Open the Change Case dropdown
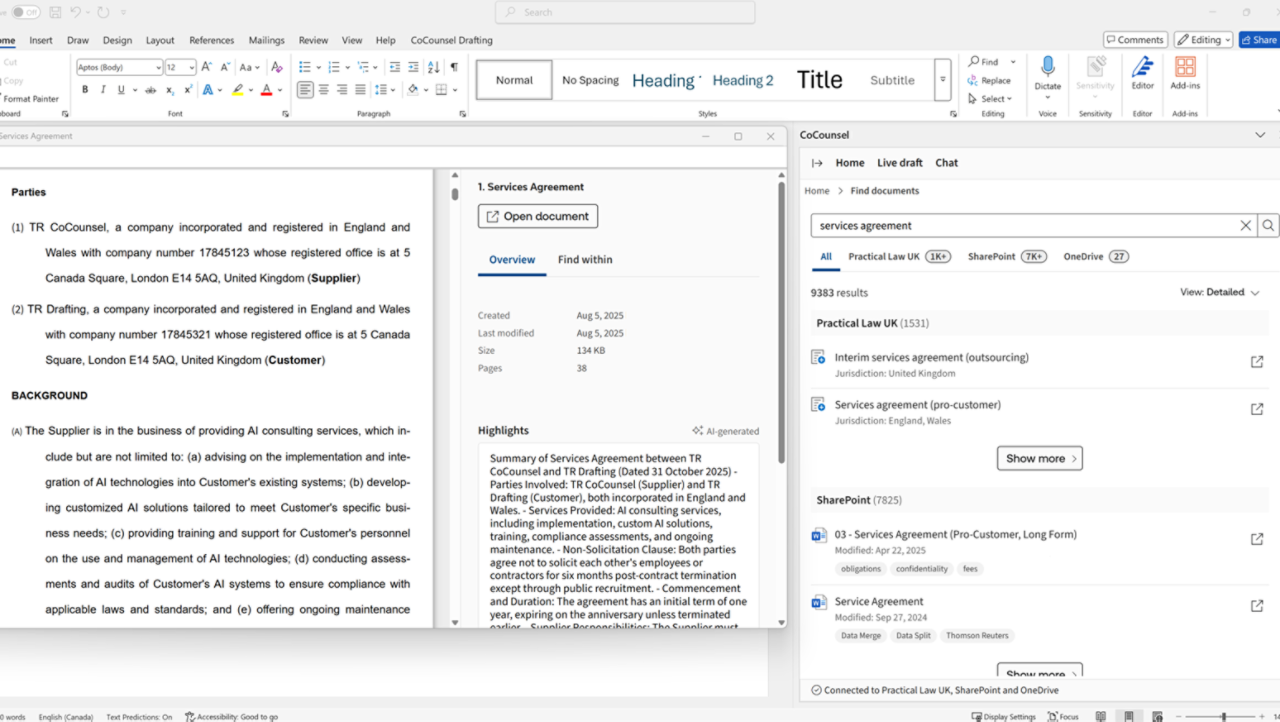Image resolution: width=1280 pixels, height=722 pixels. (x=250, y=67)
